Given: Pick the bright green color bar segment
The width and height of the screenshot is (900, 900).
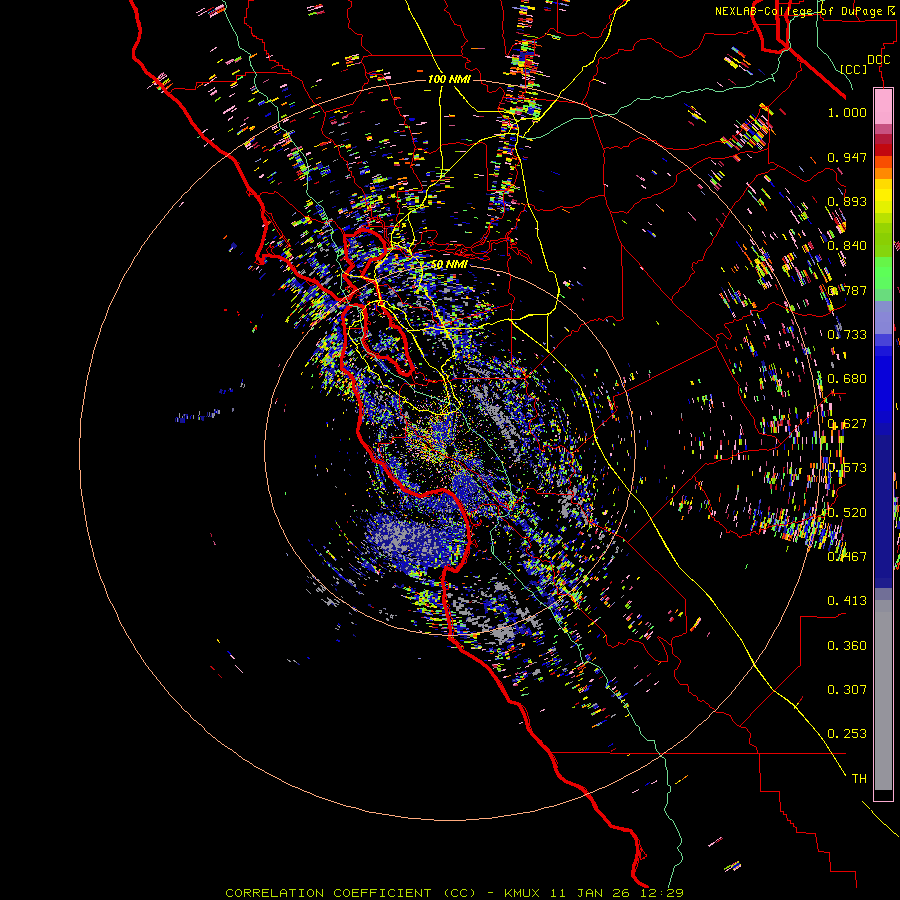Looking at the screenshot, I should point(883,273).
